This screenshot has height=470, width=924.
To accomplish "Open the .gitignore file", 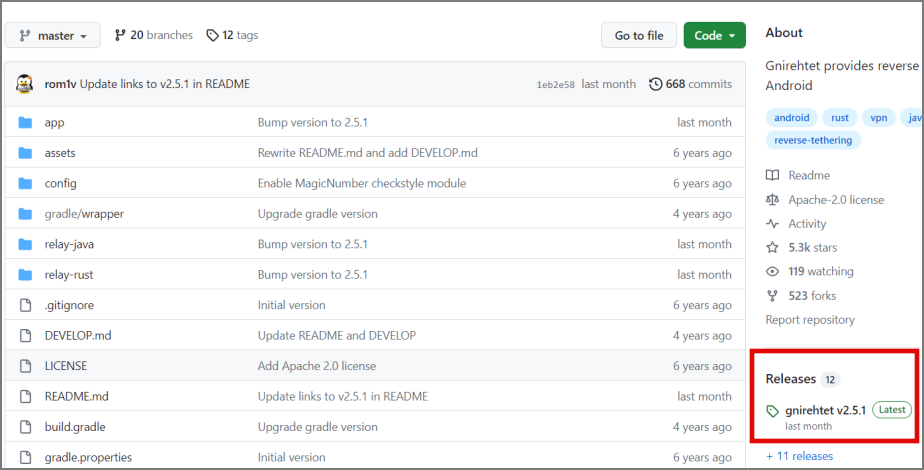I will tap(69, 305).
